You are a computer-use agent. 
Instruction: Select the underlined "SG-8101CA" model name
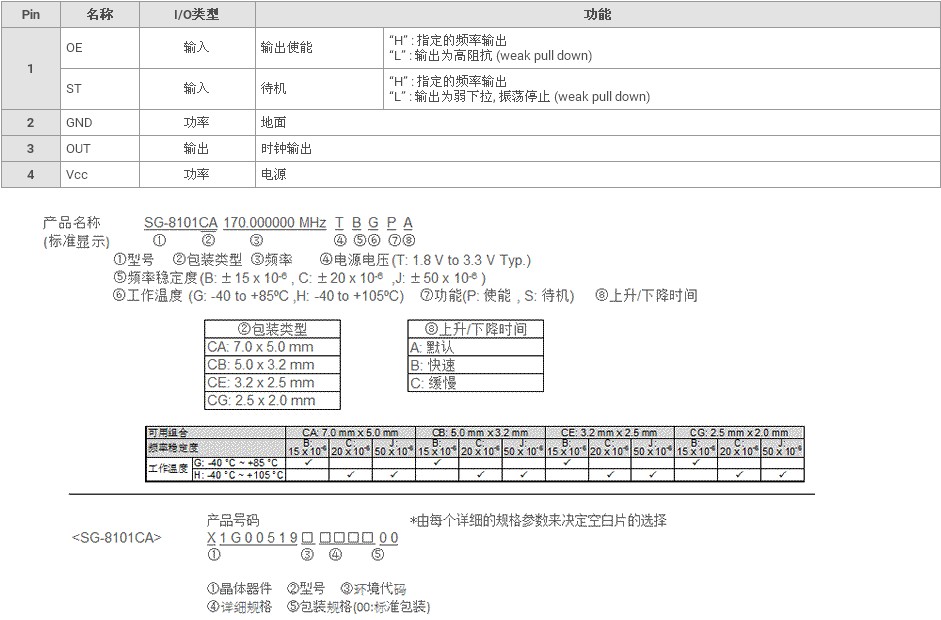click(x=180, y=223)
